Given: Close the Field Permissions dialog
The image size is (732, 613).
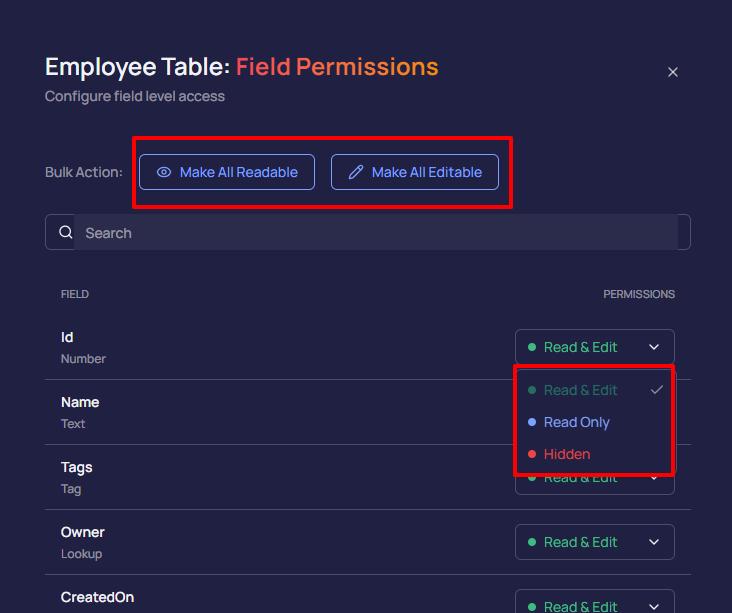Looking at the screenshot, I should [x=673, y=72].
